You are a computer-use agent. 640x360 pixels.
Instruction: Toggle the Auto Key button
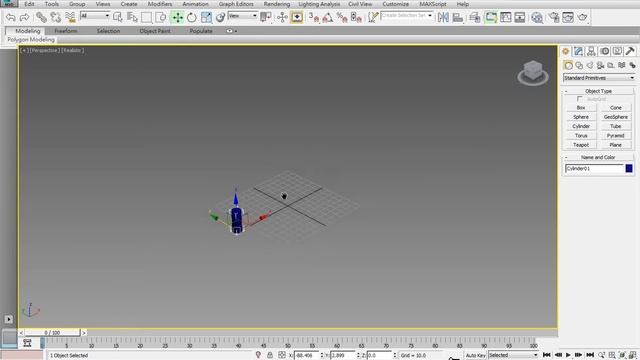tap(476, 355)
